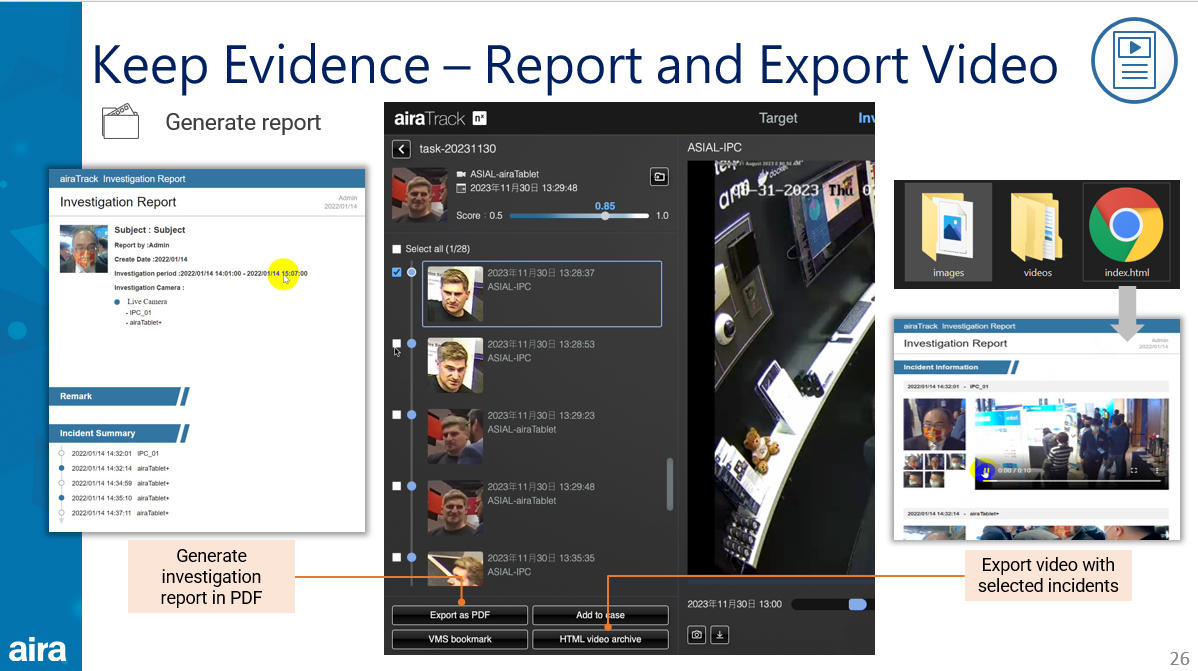This screenshot has width=1198, height=671.
Task: Click the ASIAL-IPC camera label above the video
Action: click(x=714, y=147)
